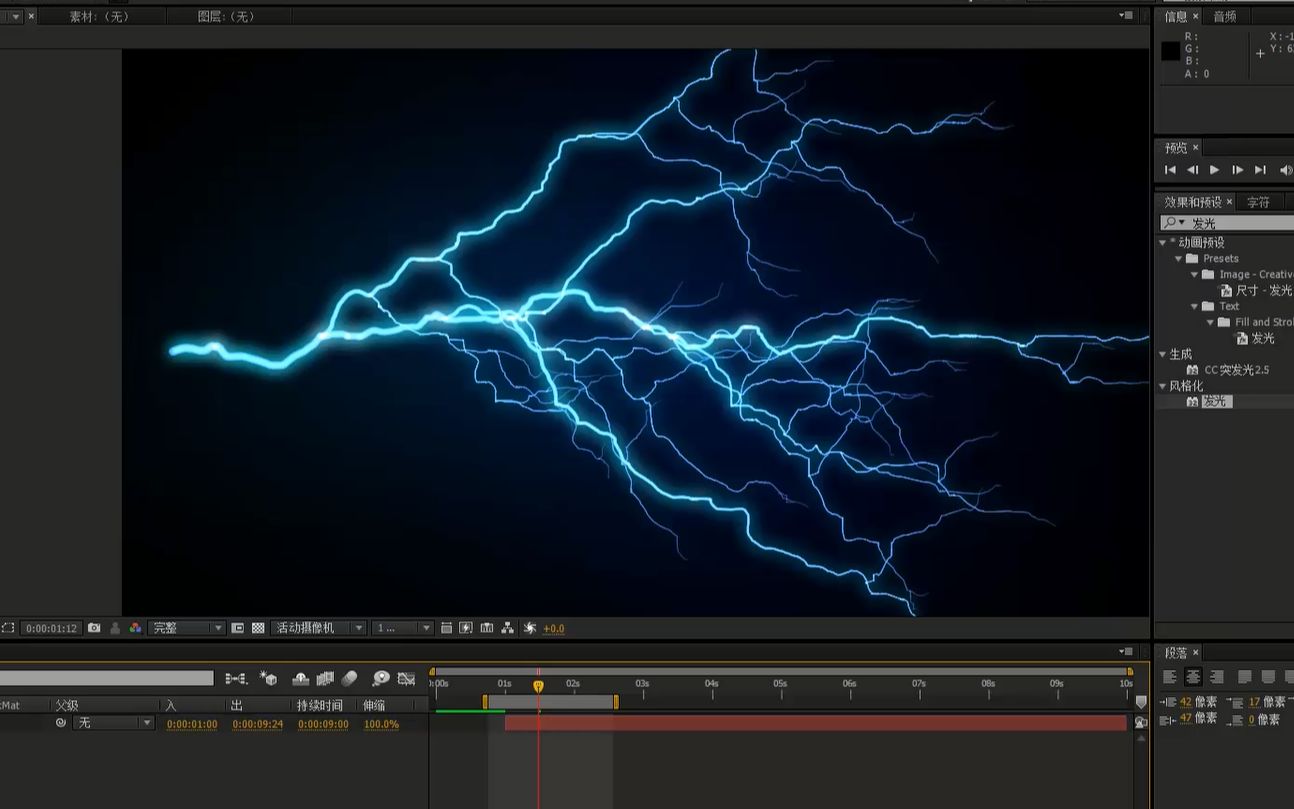Click the fast previews lightning icon
Image resolution: width=1294 pixels, height=809 pixels.
click(466, 628)
